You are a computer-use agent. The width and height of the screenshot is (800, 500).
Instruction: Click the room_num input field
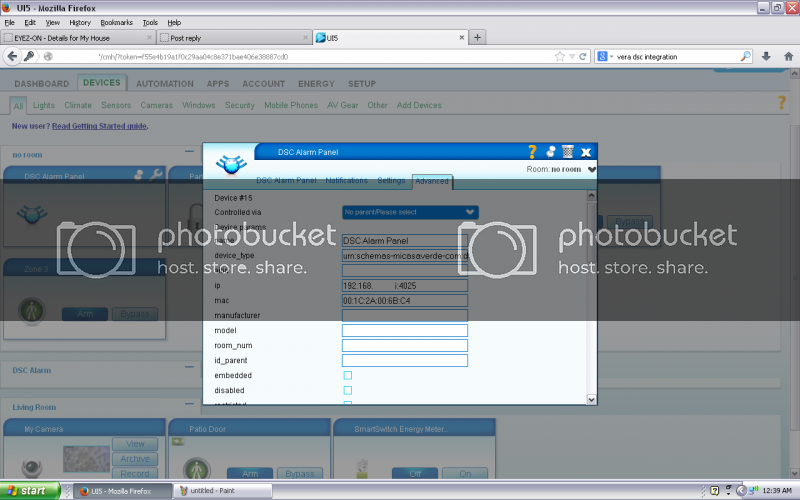coord(405,345)
